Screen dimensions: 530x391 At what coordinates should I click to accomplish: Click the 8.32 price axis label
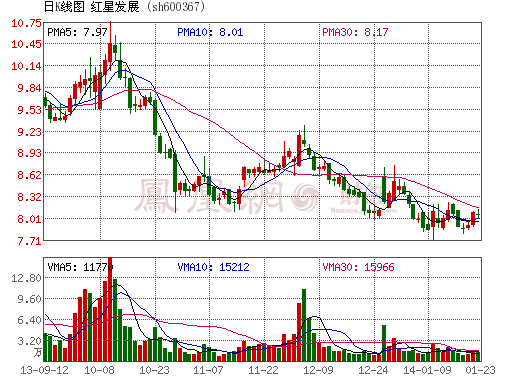coord(29,197)
